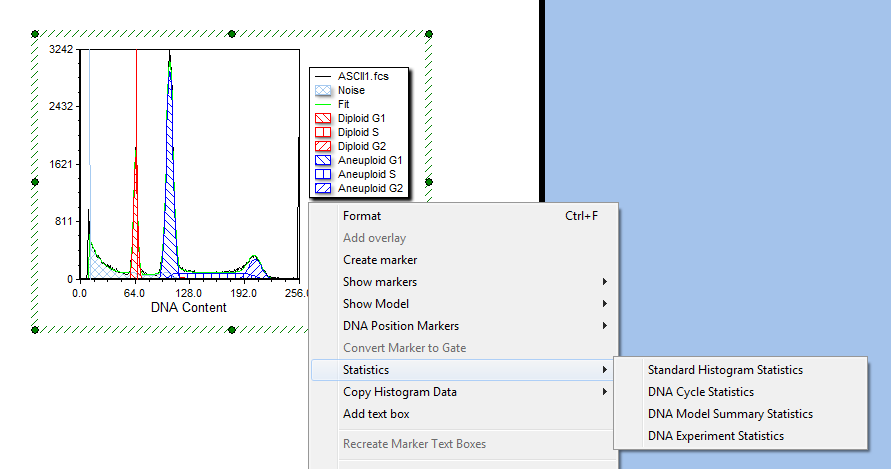Click the Aneuploid S legend icon
The width and height of the screenshot is (891, 469).
[x=323, y=174]
